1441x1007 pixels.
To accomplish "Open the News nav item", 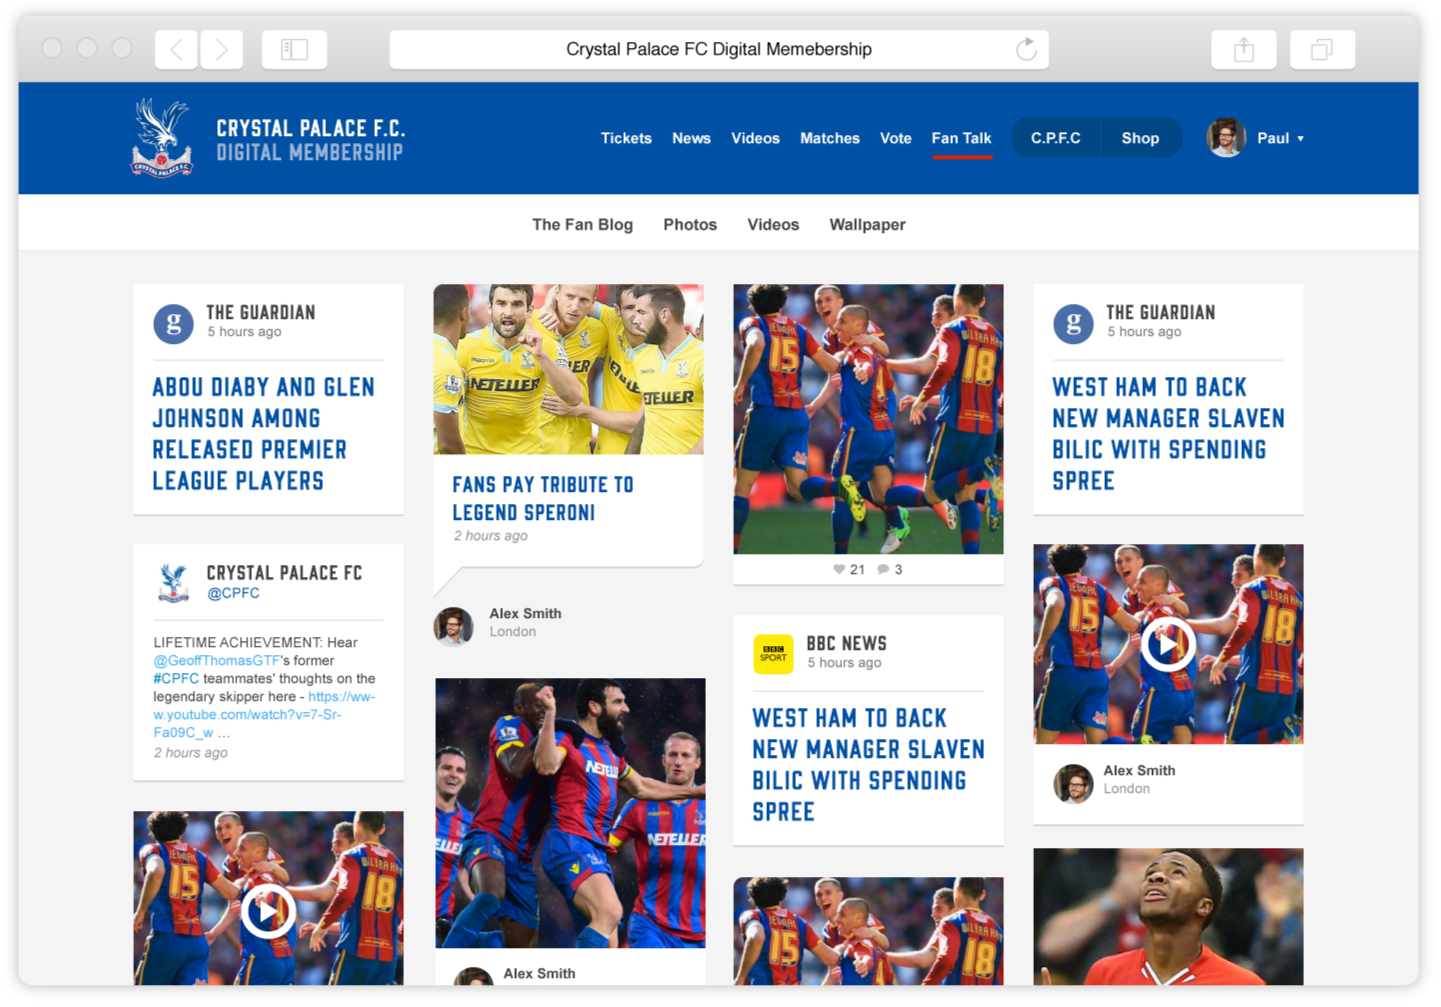I will 691,138.
